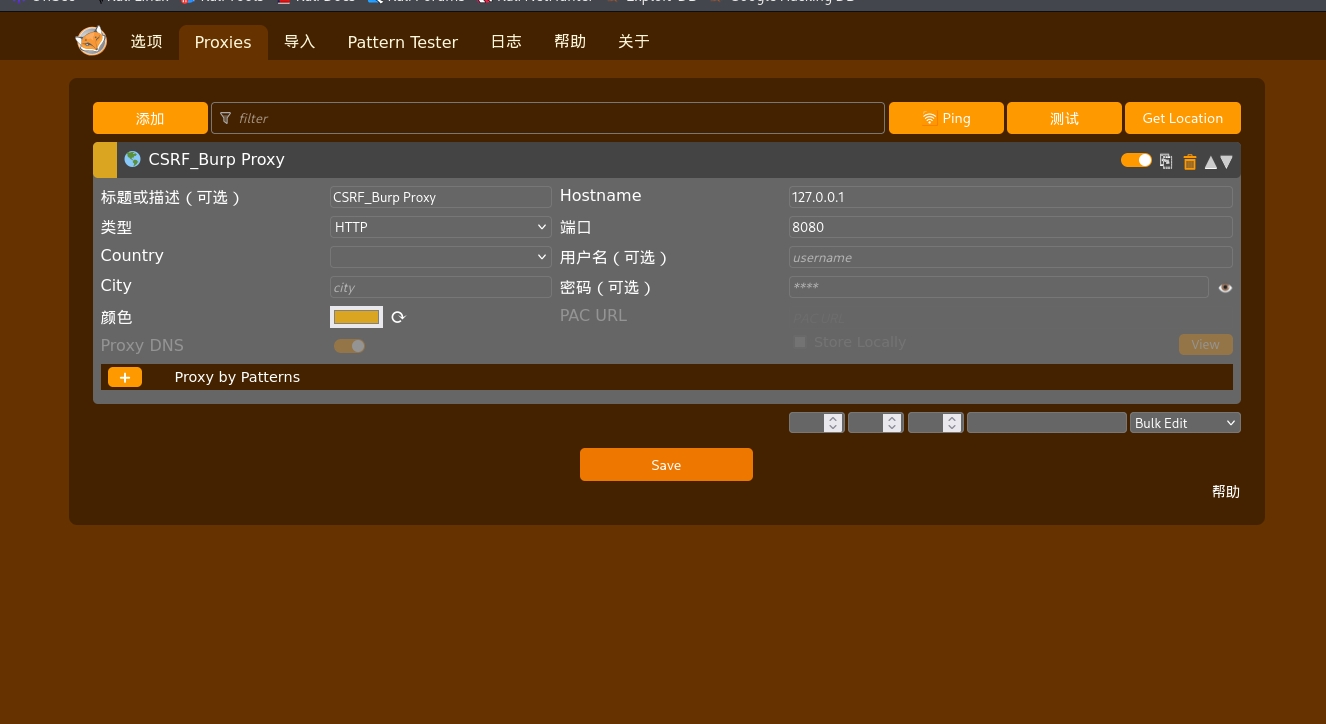Click the Ping button
This screenshot has width=1326, height=724.
click(x=946, y=118)
